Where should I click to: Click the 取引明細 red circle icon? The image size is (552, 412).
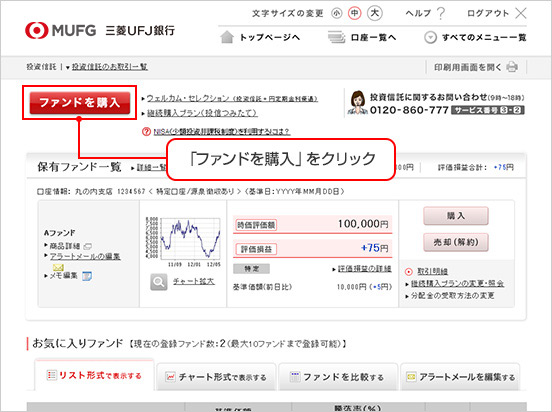[x=409, y=271]
